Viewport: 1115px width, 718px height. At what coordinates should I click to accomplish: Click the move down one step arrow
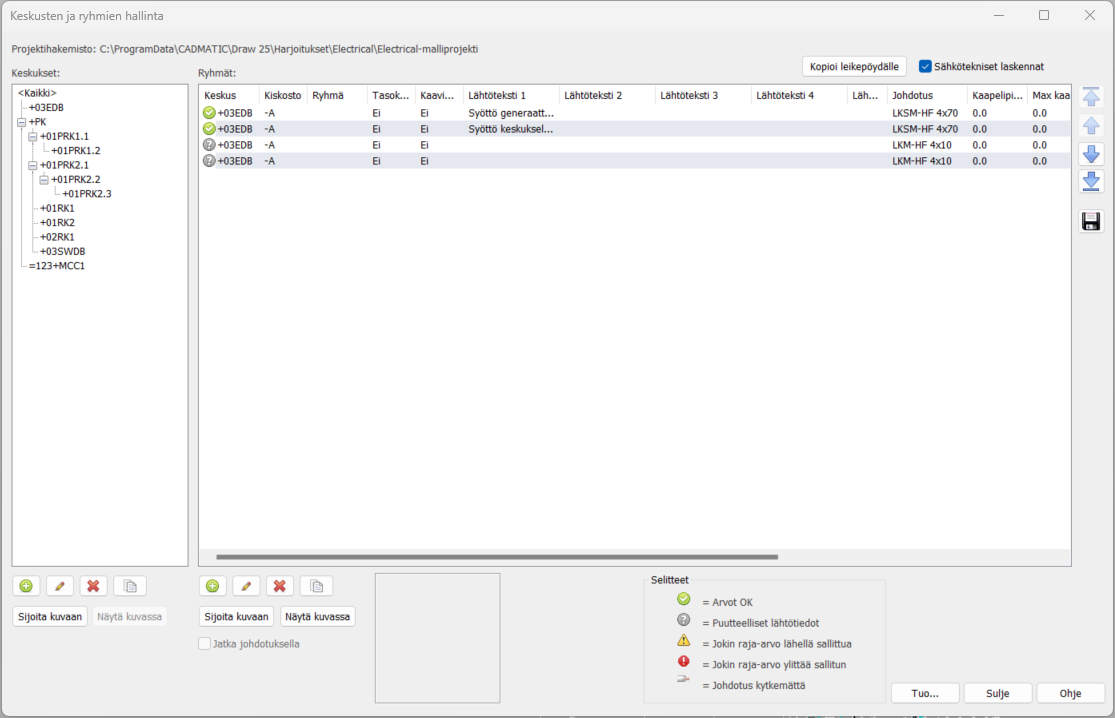pos(1091,153)
